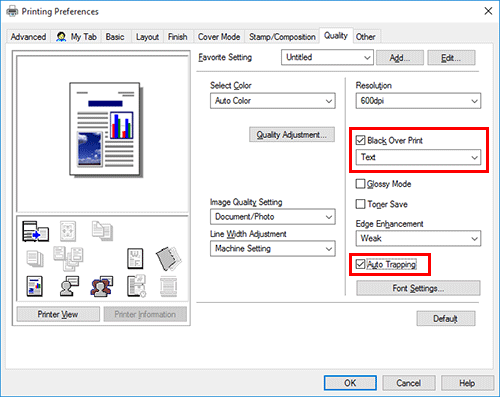Open the Line Width Adjustment dropdown
This screenshot has width=500, height=397.
(273, 249)
